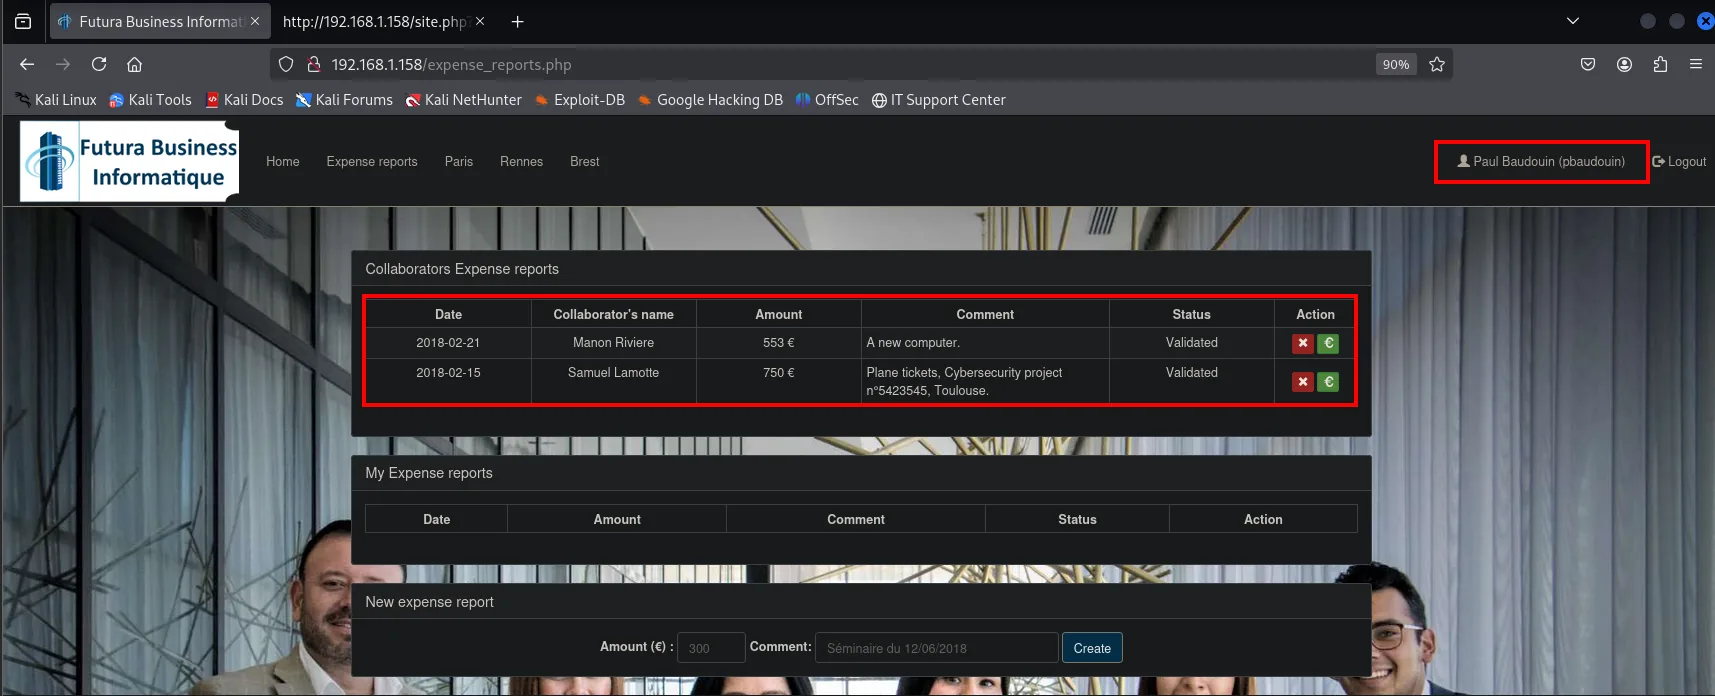Open the Google Hacking DB bookmark
This screenshot has height=696, width=1715.
click(x=710, y=100)
